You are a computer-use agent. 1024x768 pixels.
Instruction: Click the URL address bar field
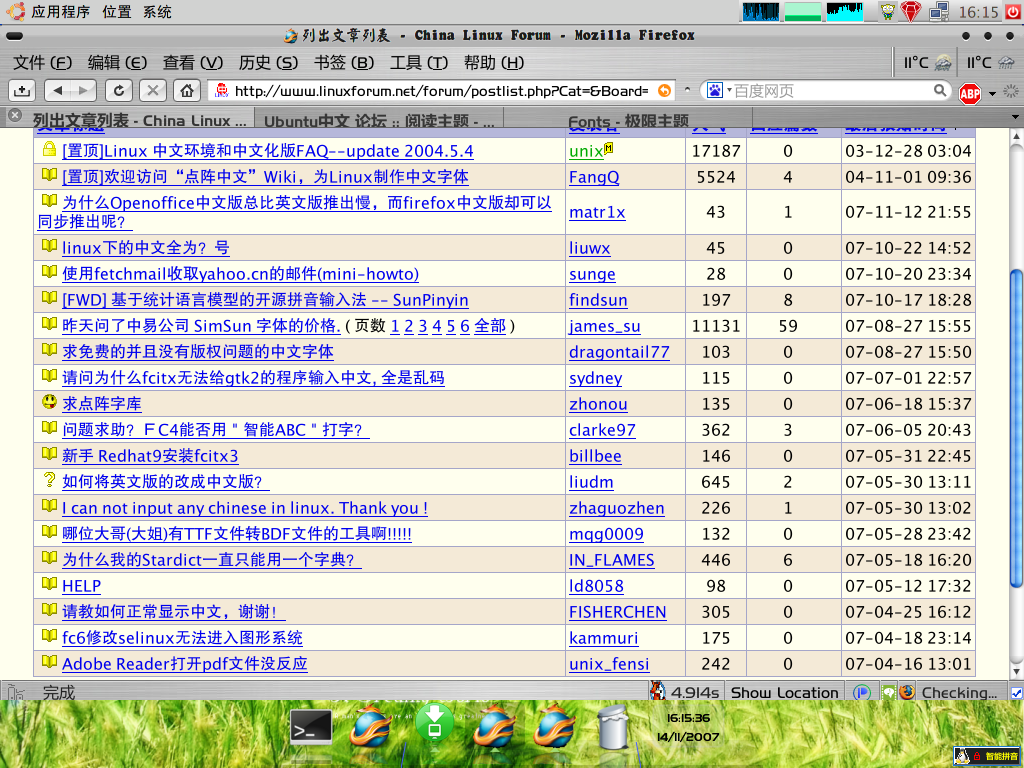click(x=440, y=91)
